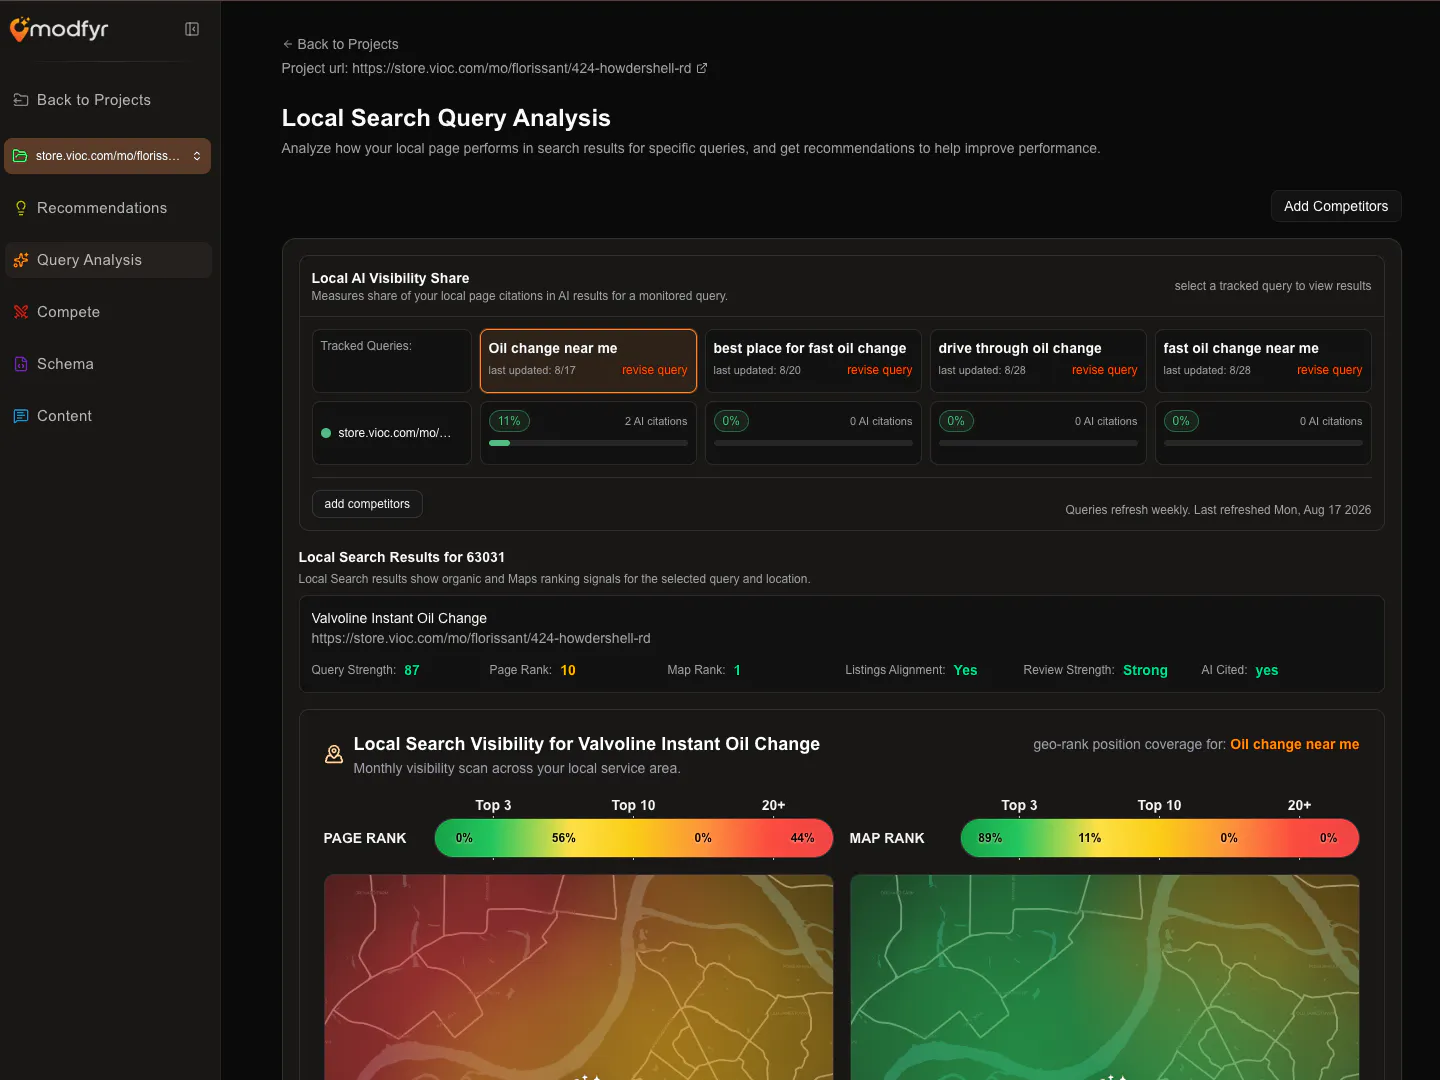Select the 'drive through oil change' query
The height and width of the screenshot is (1080, 1440).
[x=1038, y=361]
